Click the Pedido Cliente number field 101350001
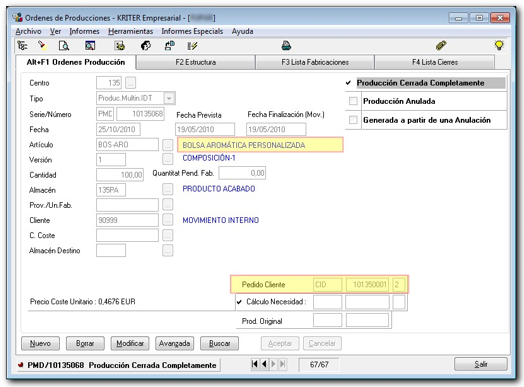 click(368, 284)
